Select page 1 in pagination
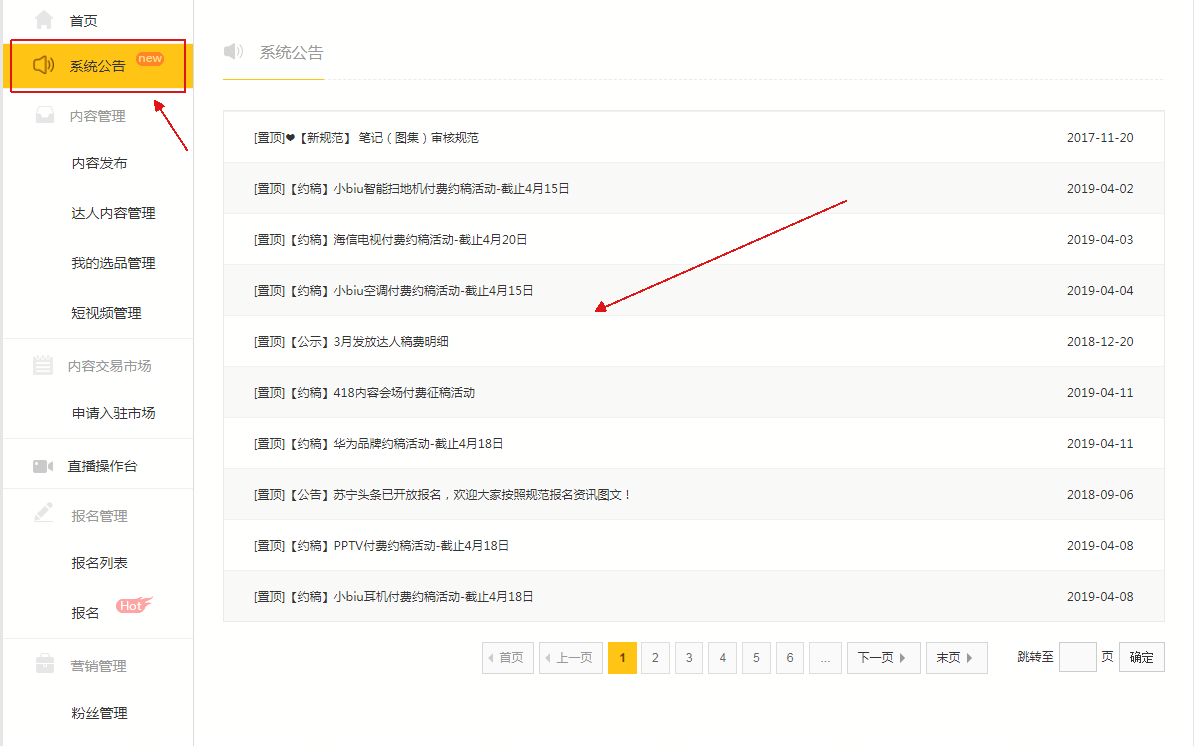1194x746 pixels. [x=622, y=658]
